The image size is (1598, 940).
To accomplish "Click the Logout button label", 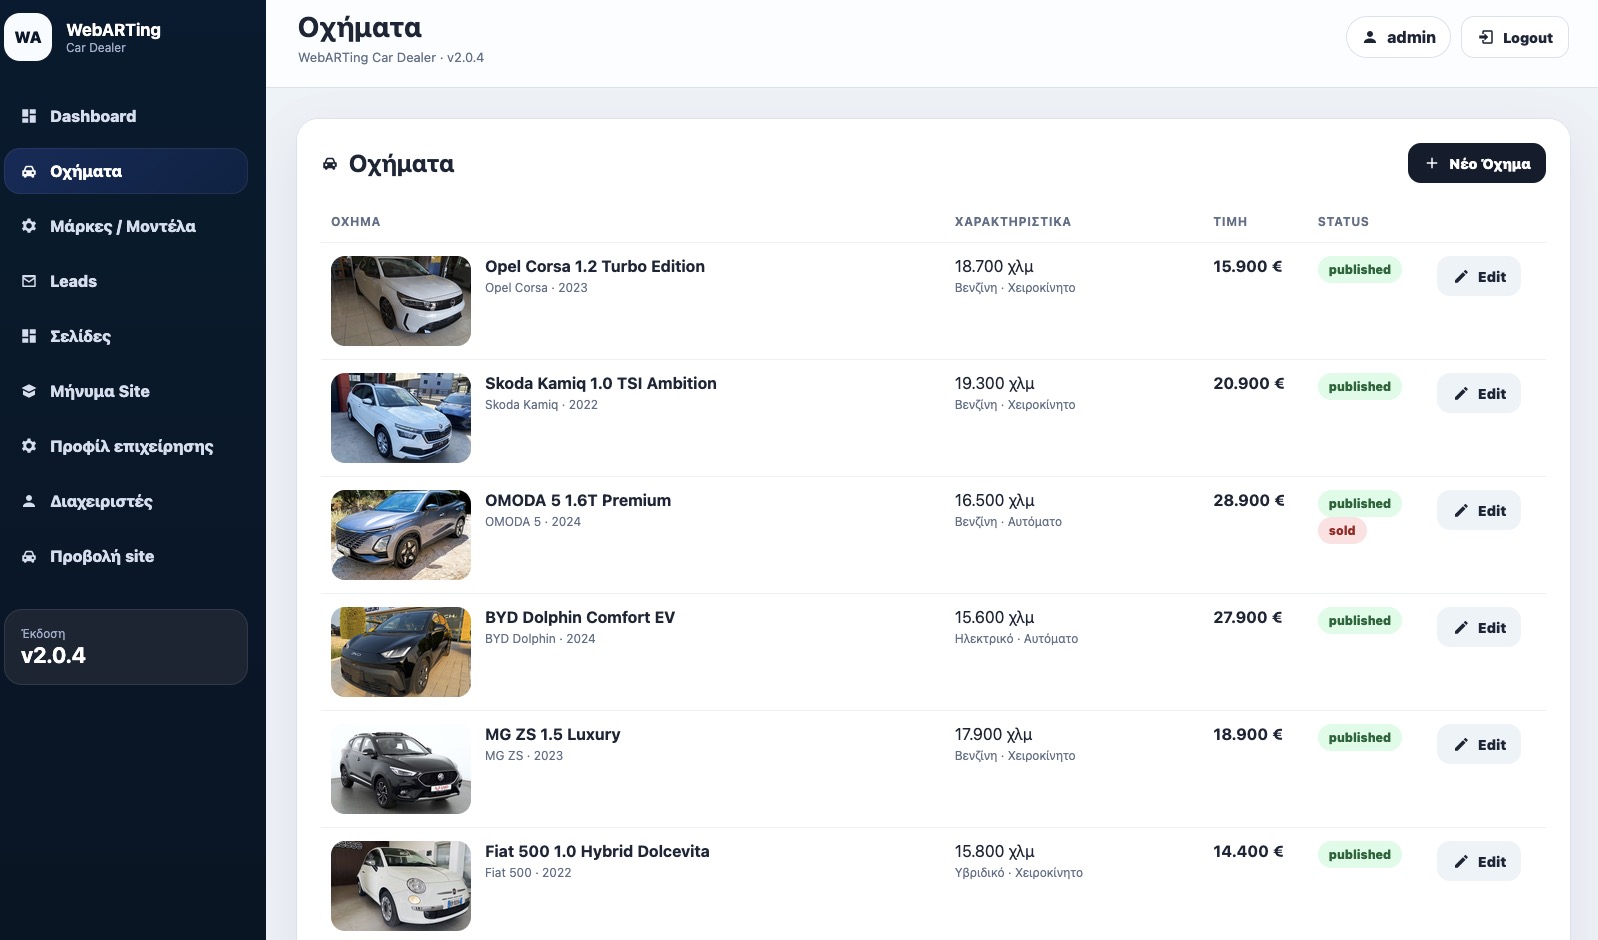I will [1527, 38].
